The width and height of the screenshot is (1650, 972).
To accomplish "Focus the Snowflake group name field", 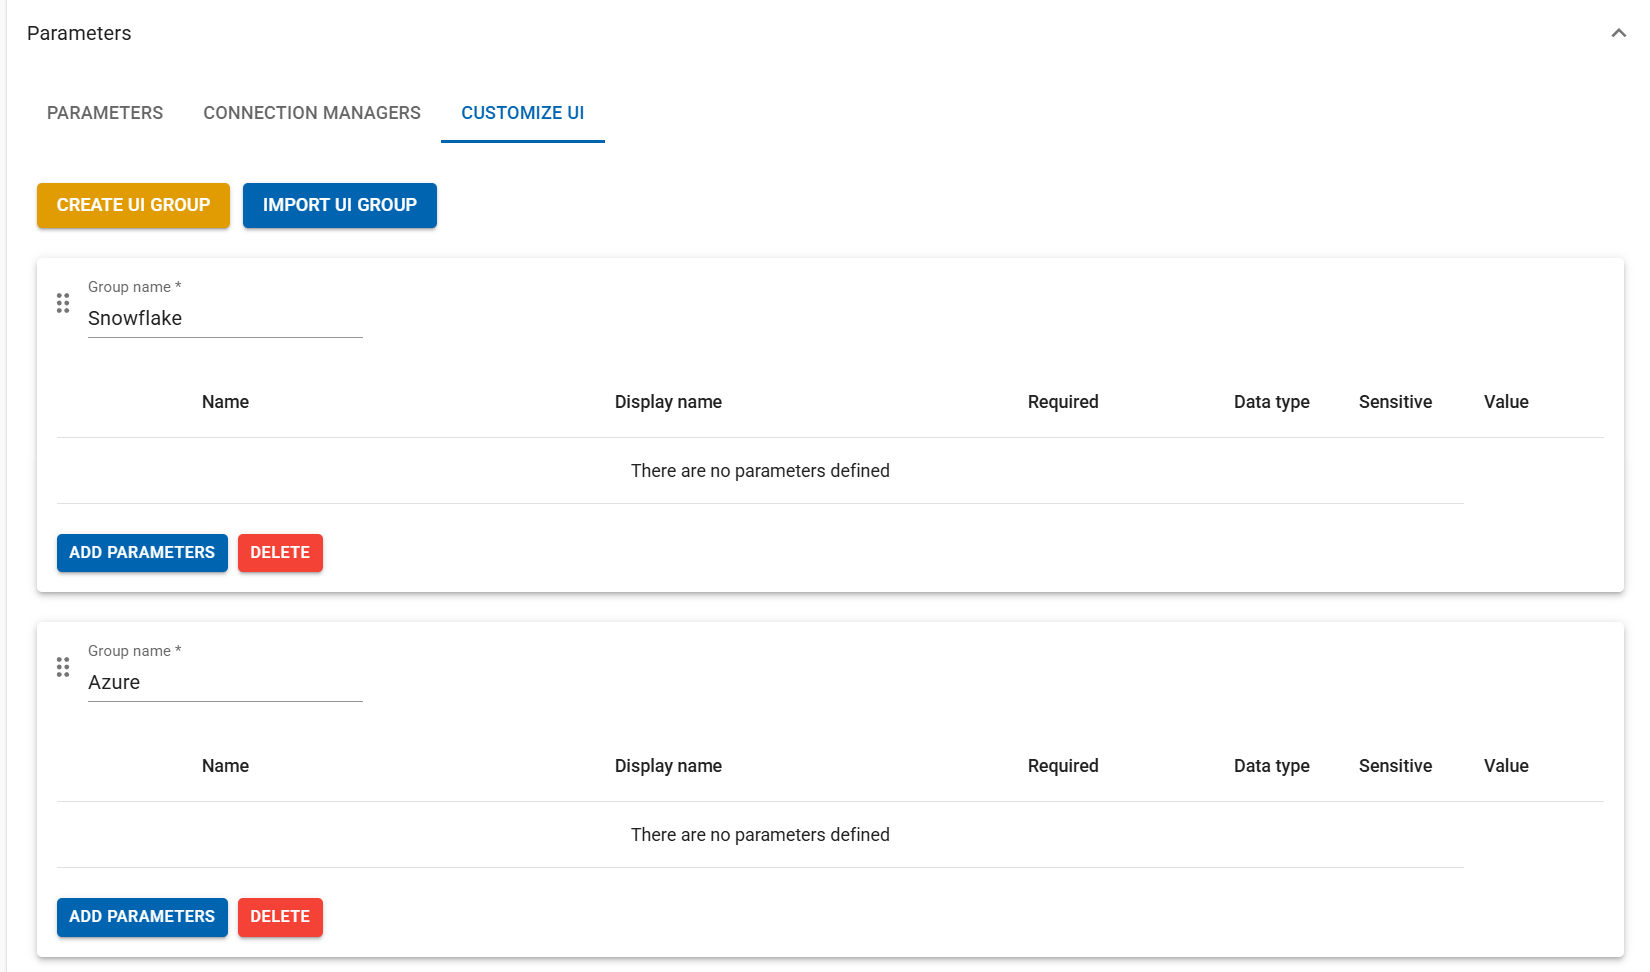I will click(225, 318).
